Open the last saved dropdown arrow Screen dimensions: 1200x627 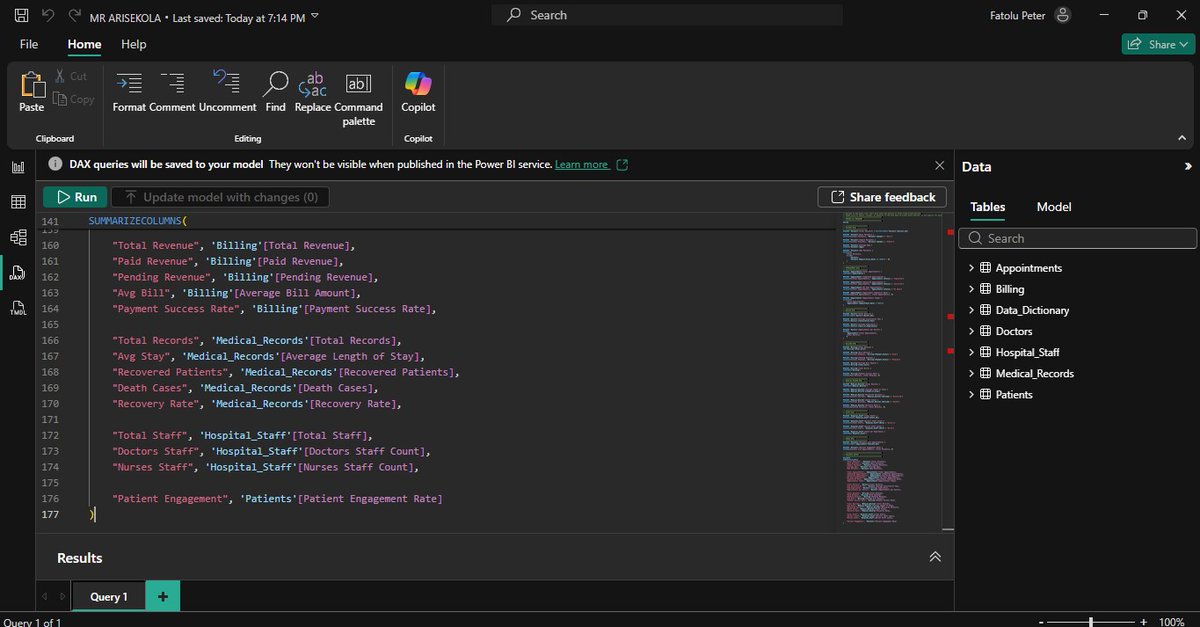(x=316, y=17)
